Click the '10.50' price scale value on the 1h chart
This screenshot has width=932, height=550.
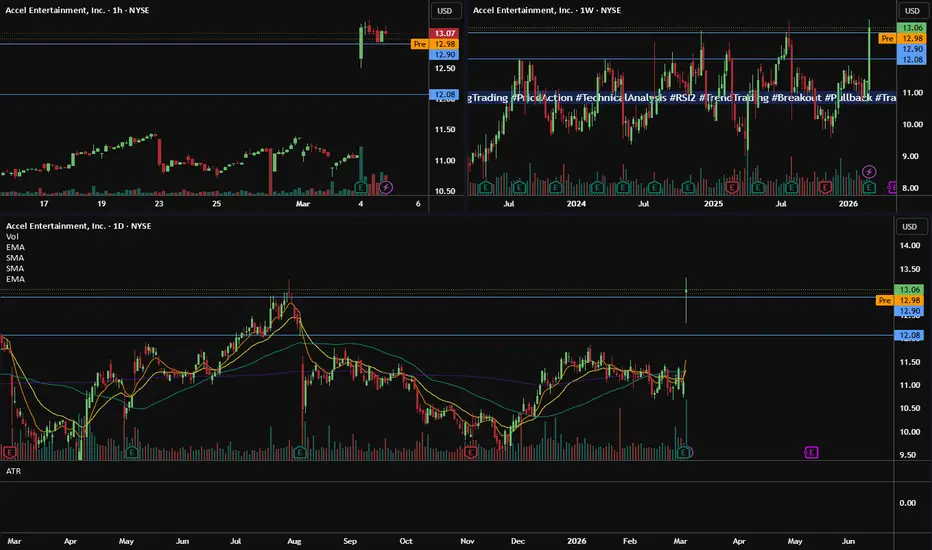pyautogui.click(x=445, y=191)
